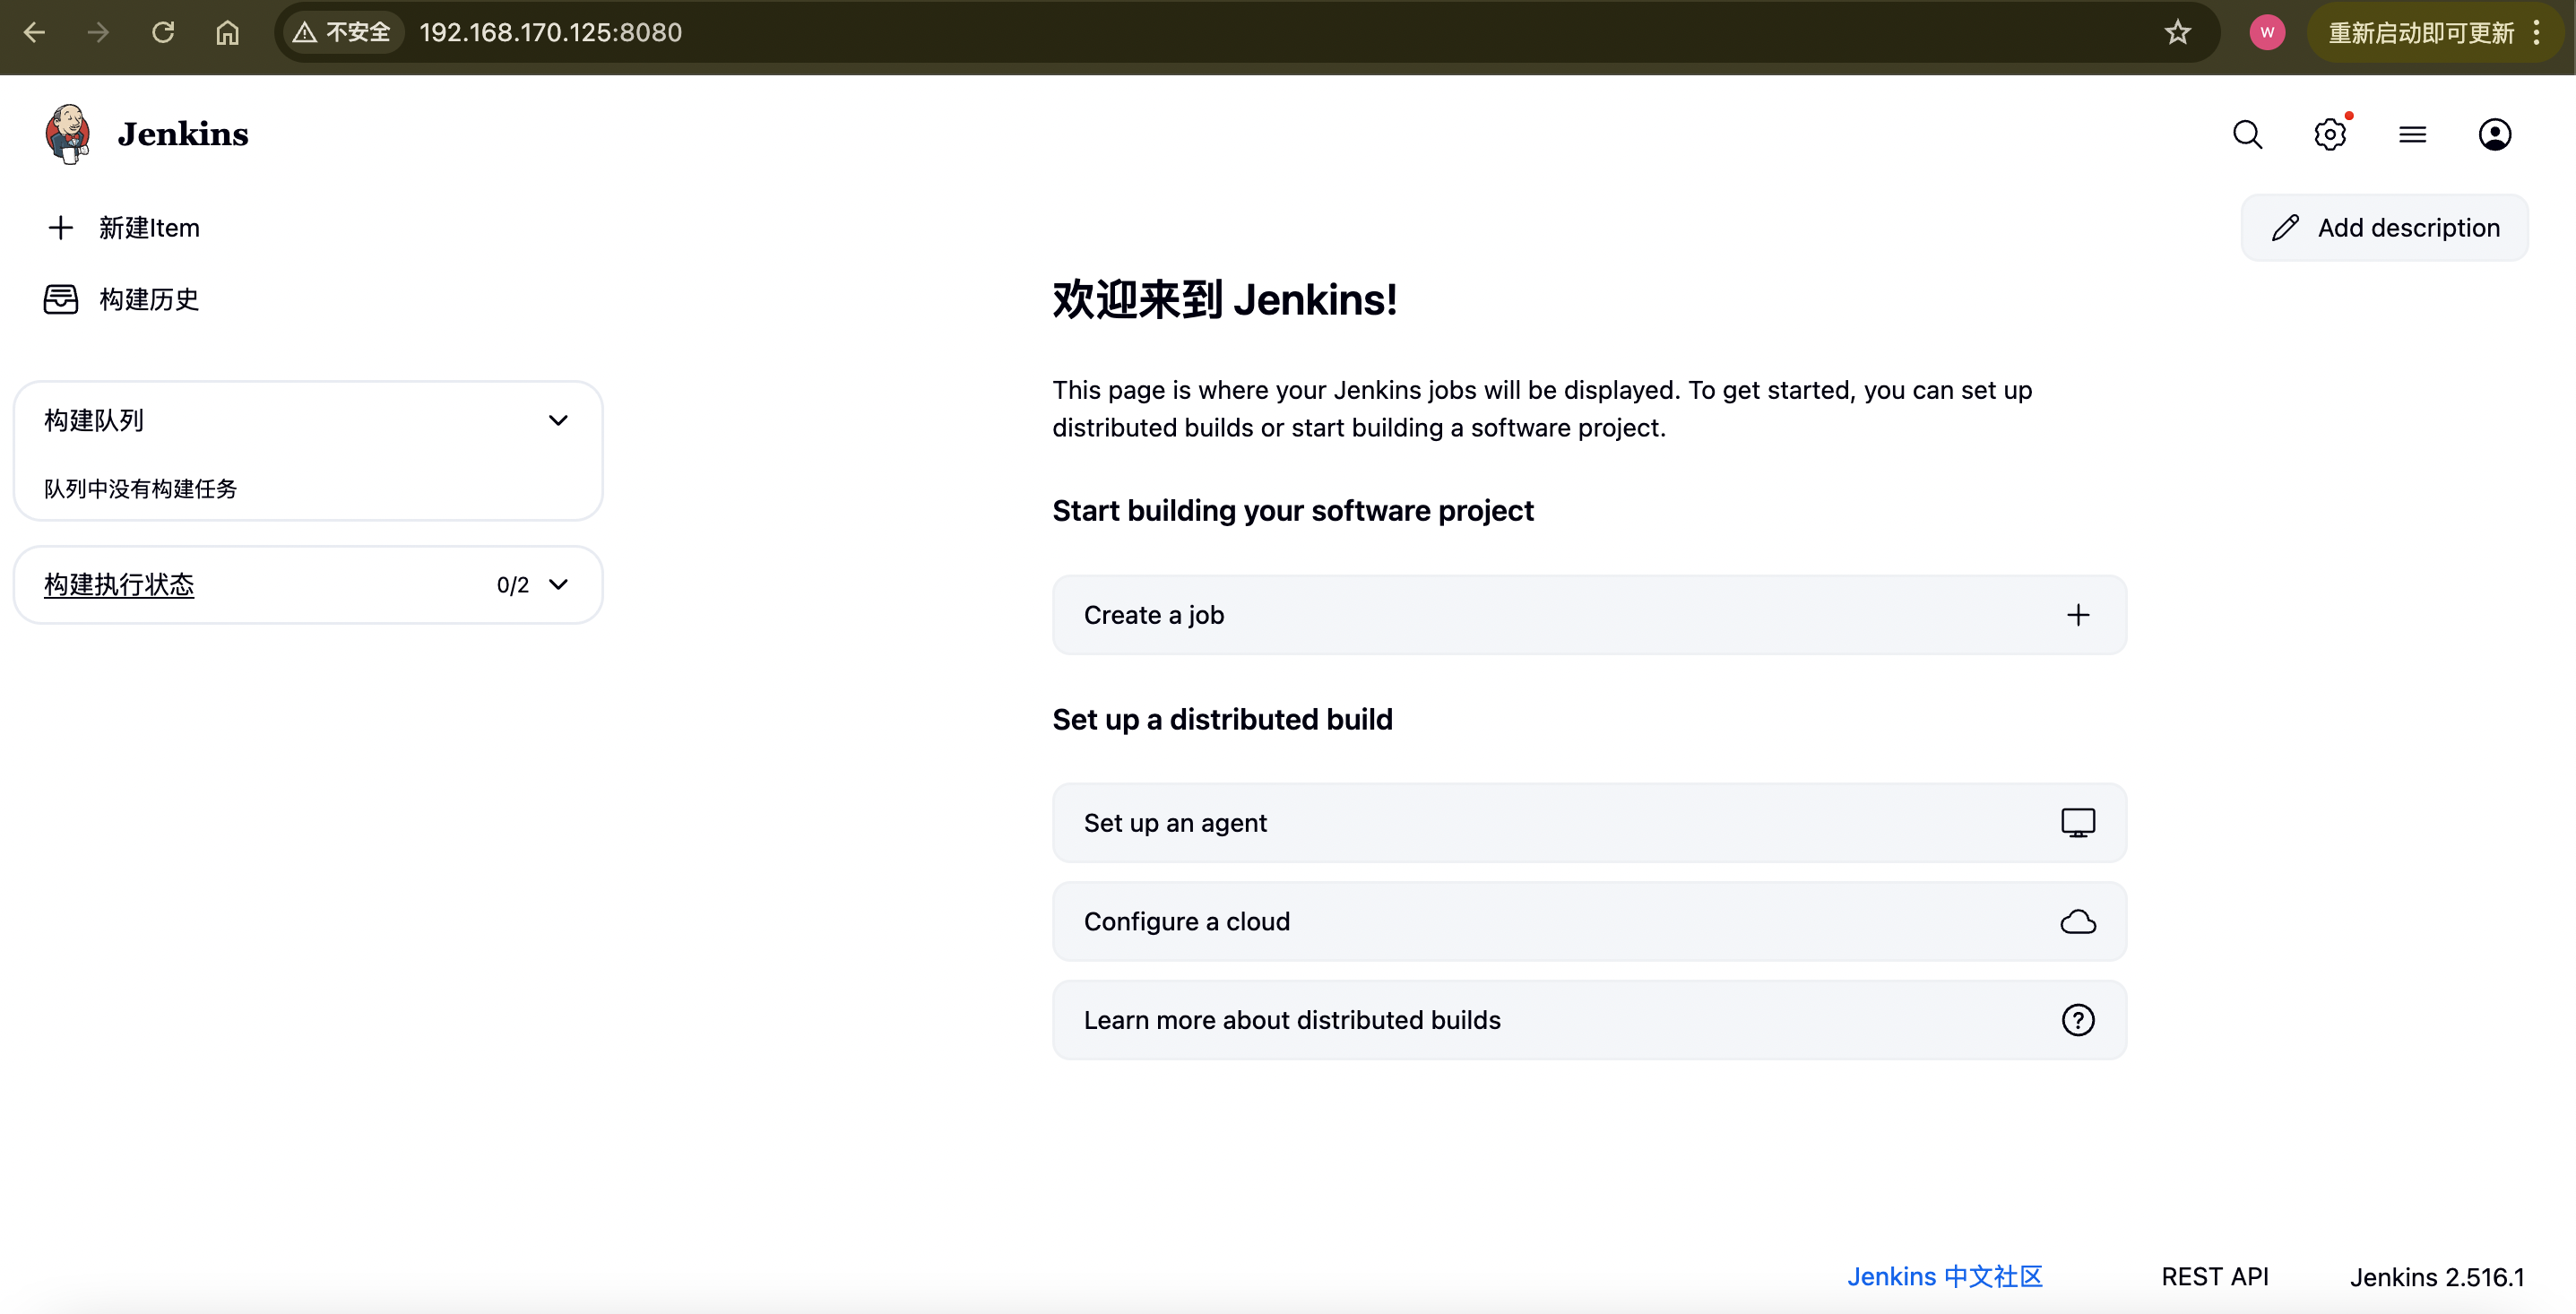
Task: Click the Jenkins butler logo
Action: [x=68, y=134]
